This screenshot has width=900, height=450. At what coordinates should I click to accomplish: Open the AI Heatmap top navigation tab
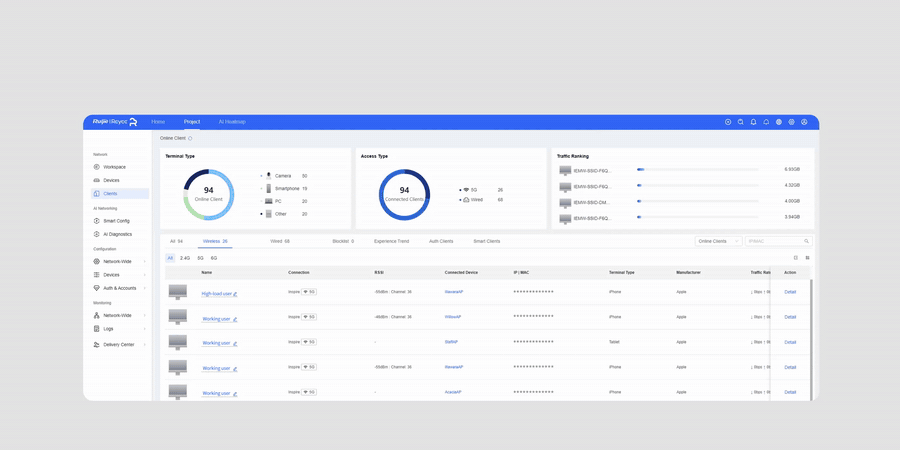[x=232, y=122]
